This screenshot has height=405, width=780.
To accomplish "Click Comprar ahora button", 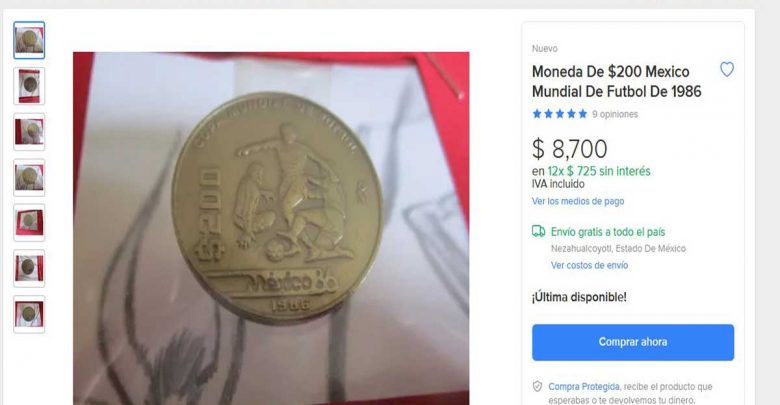I will (633, 342).
